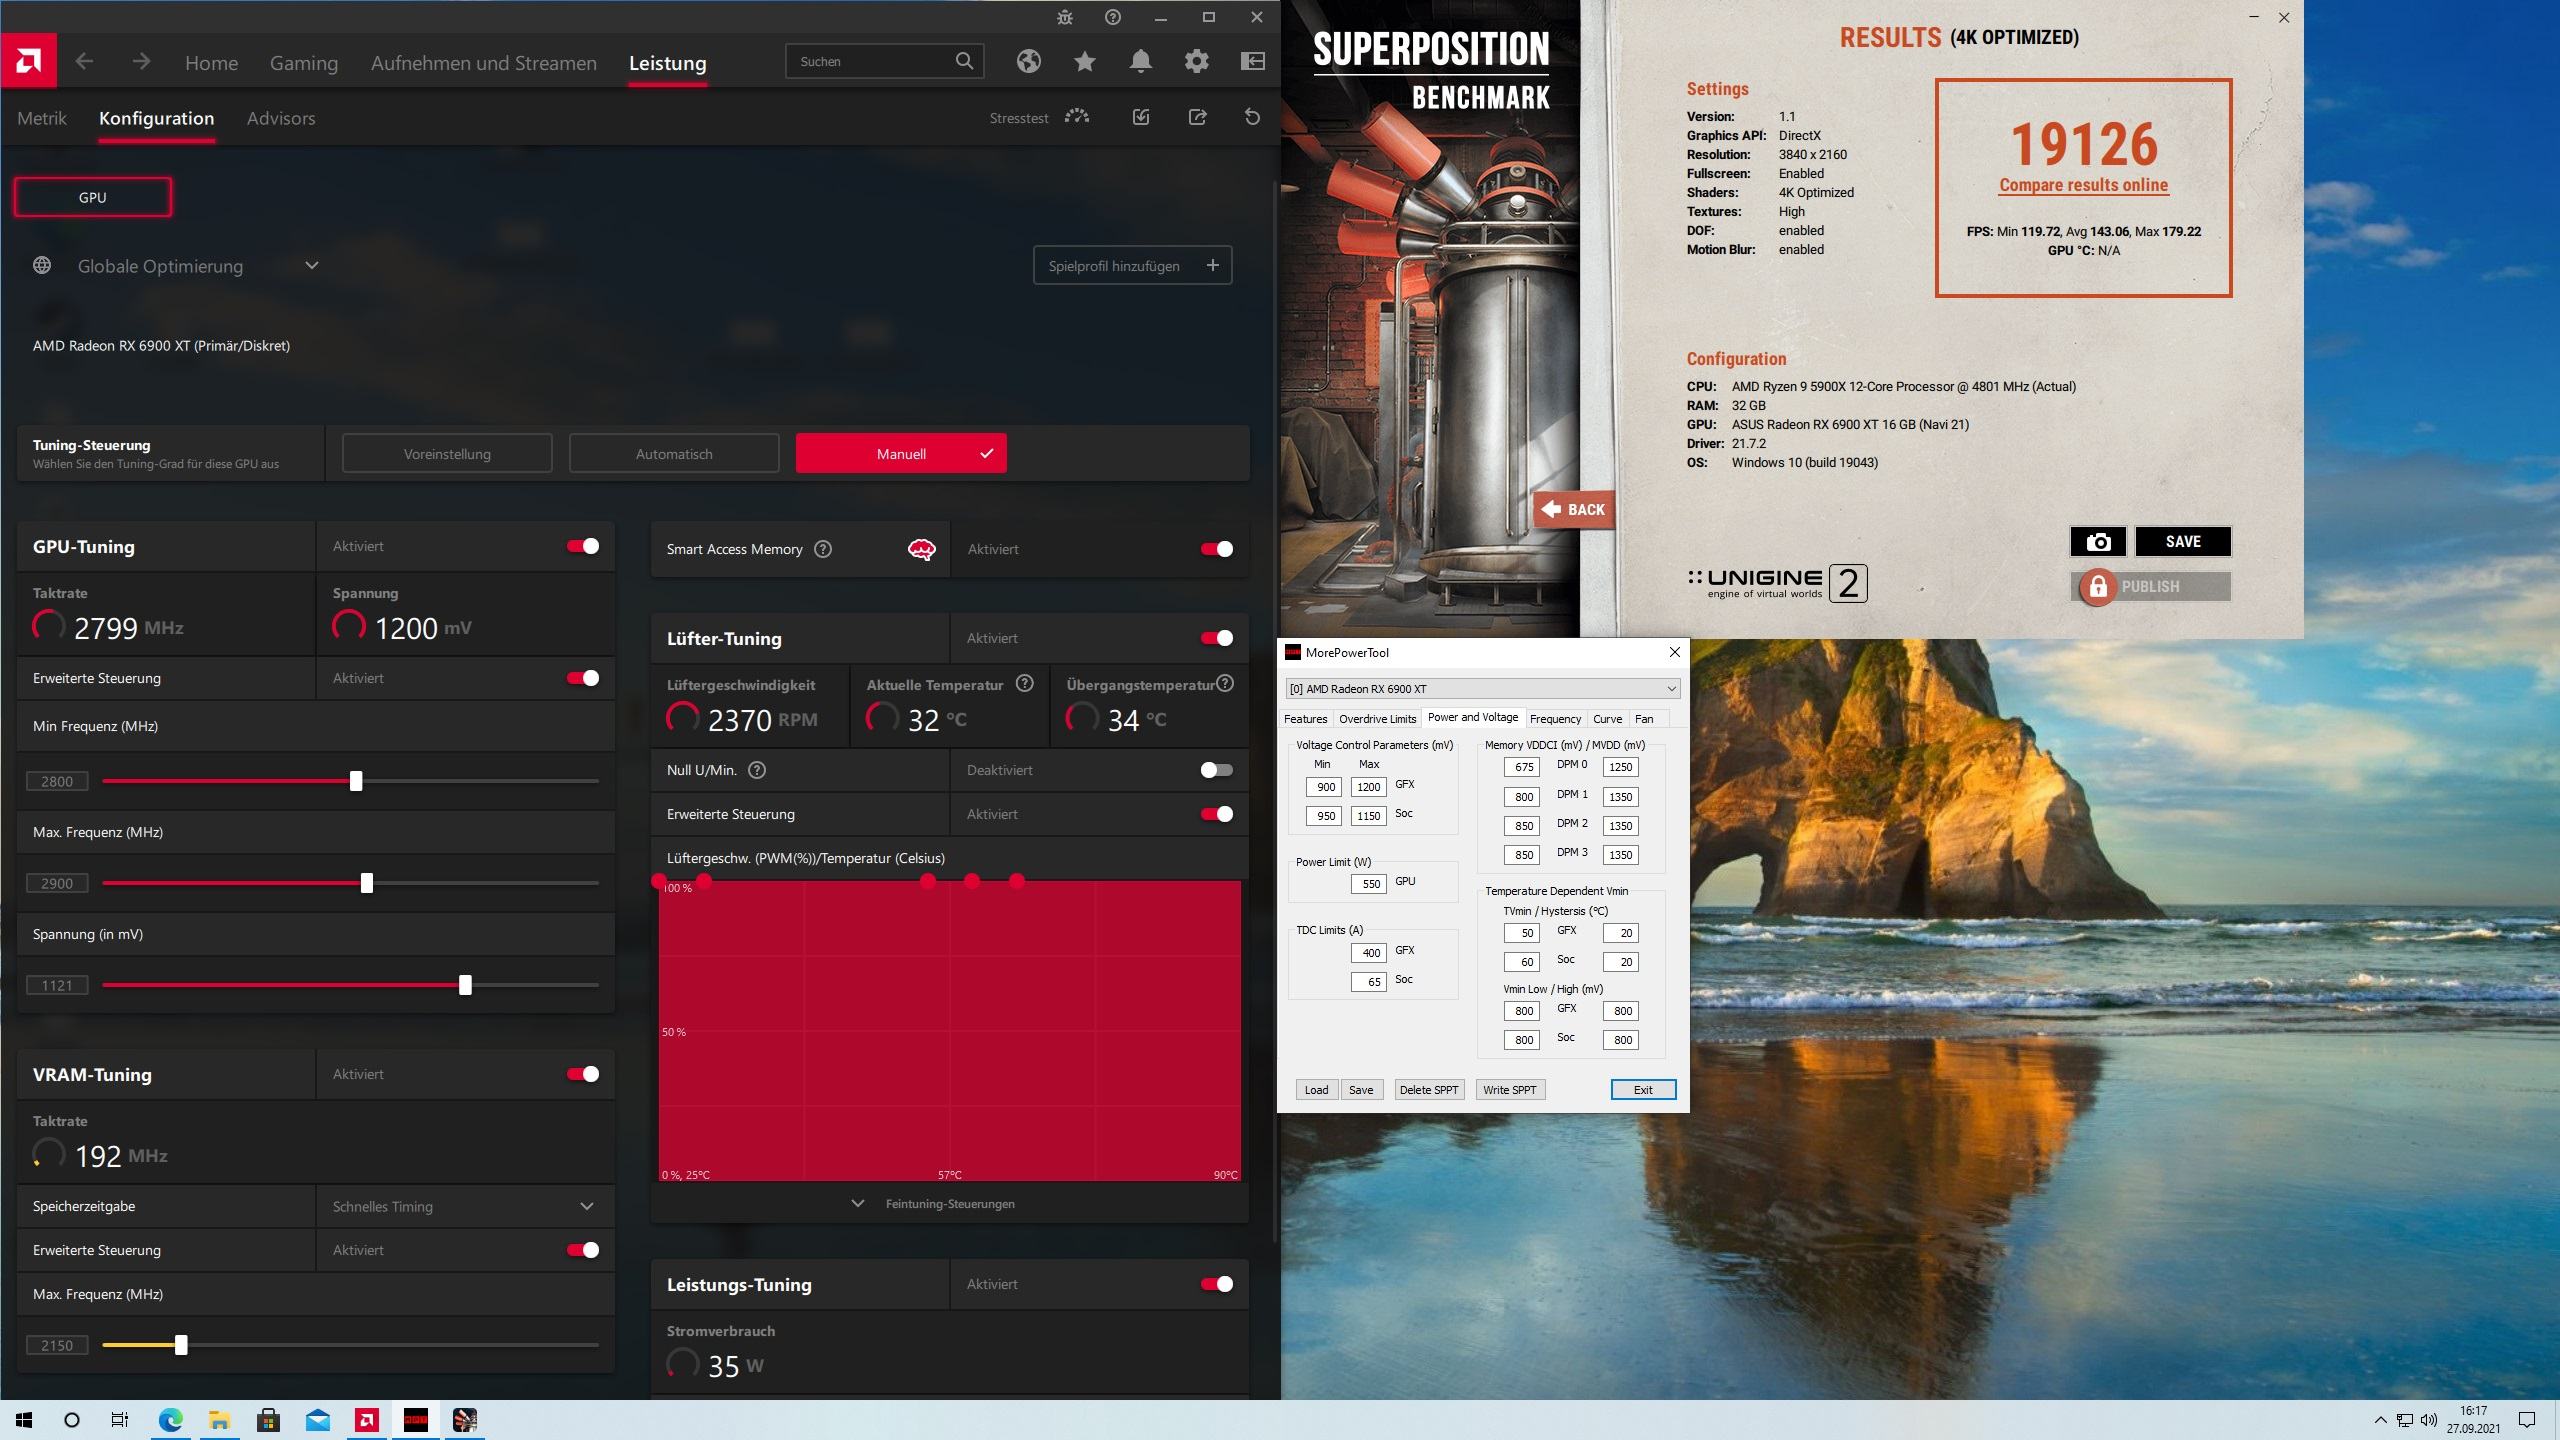Expand Globale Optimierung dropdown

(x=312, y=265)
